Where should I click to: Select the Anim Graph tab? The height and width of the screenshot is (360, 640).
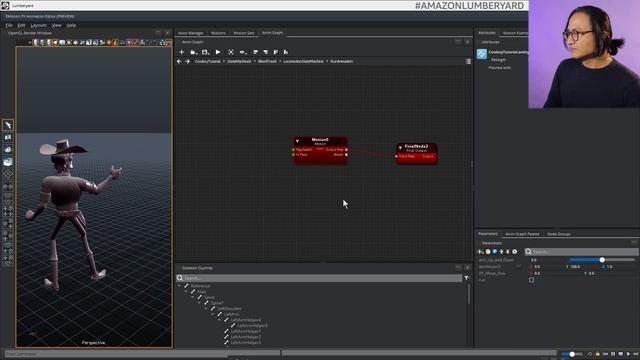point(272,33)
